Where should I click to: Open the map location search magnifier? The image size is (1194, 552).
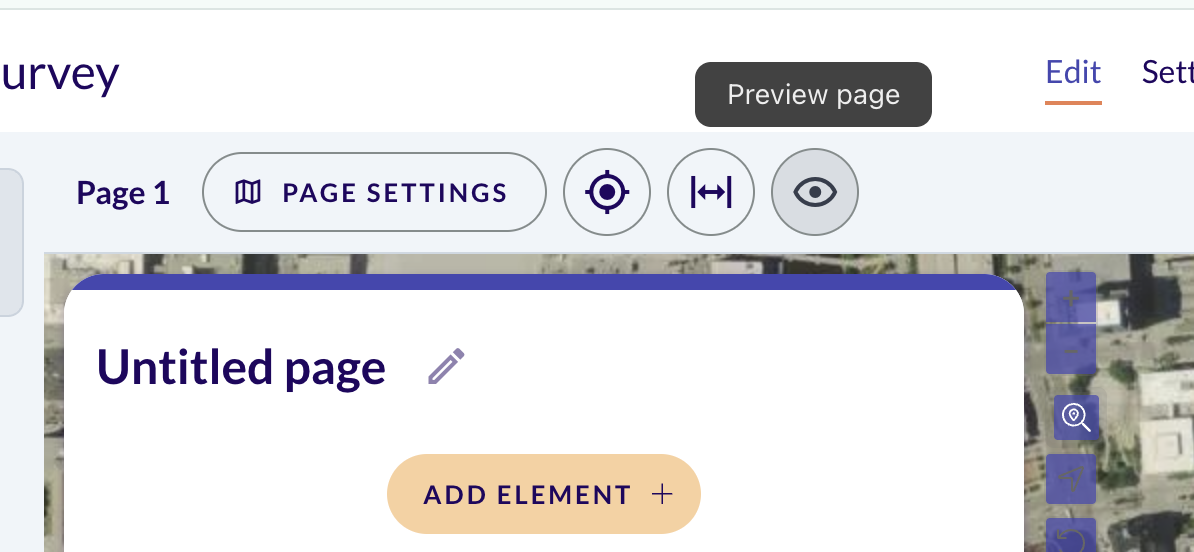point(1076,417)
